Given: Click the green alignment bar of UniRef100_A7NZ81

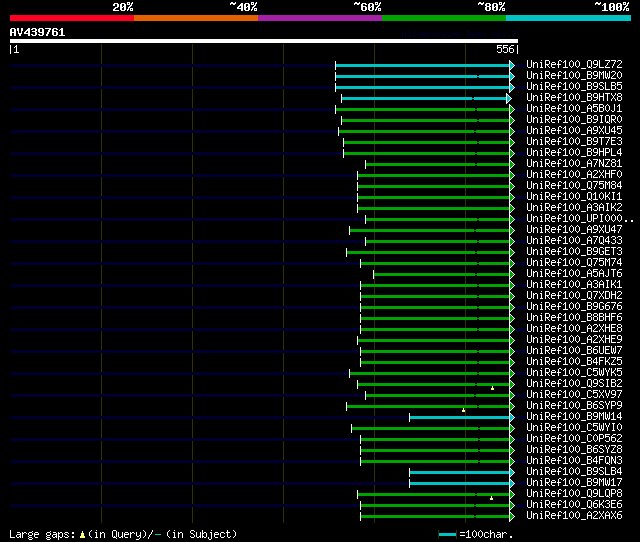Looking at the screenshot, I should click(438, 164).
